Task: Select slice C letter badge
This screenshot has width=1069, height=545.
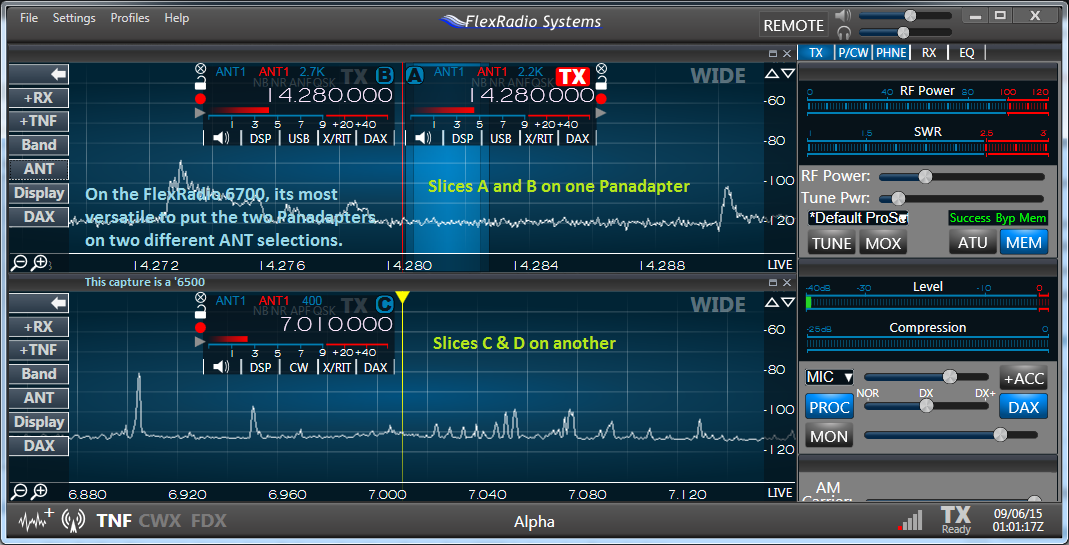Action: (385, 304)
